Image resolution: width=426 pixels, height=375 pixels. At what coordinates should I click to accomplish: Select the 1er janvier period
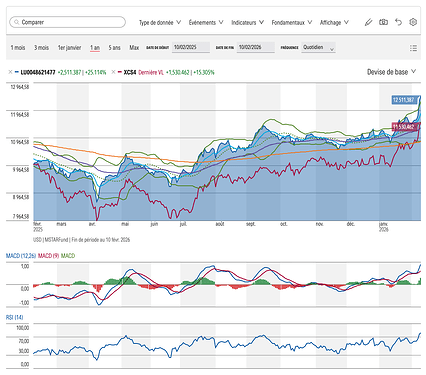pyautogui.click(x=69, y=48)
